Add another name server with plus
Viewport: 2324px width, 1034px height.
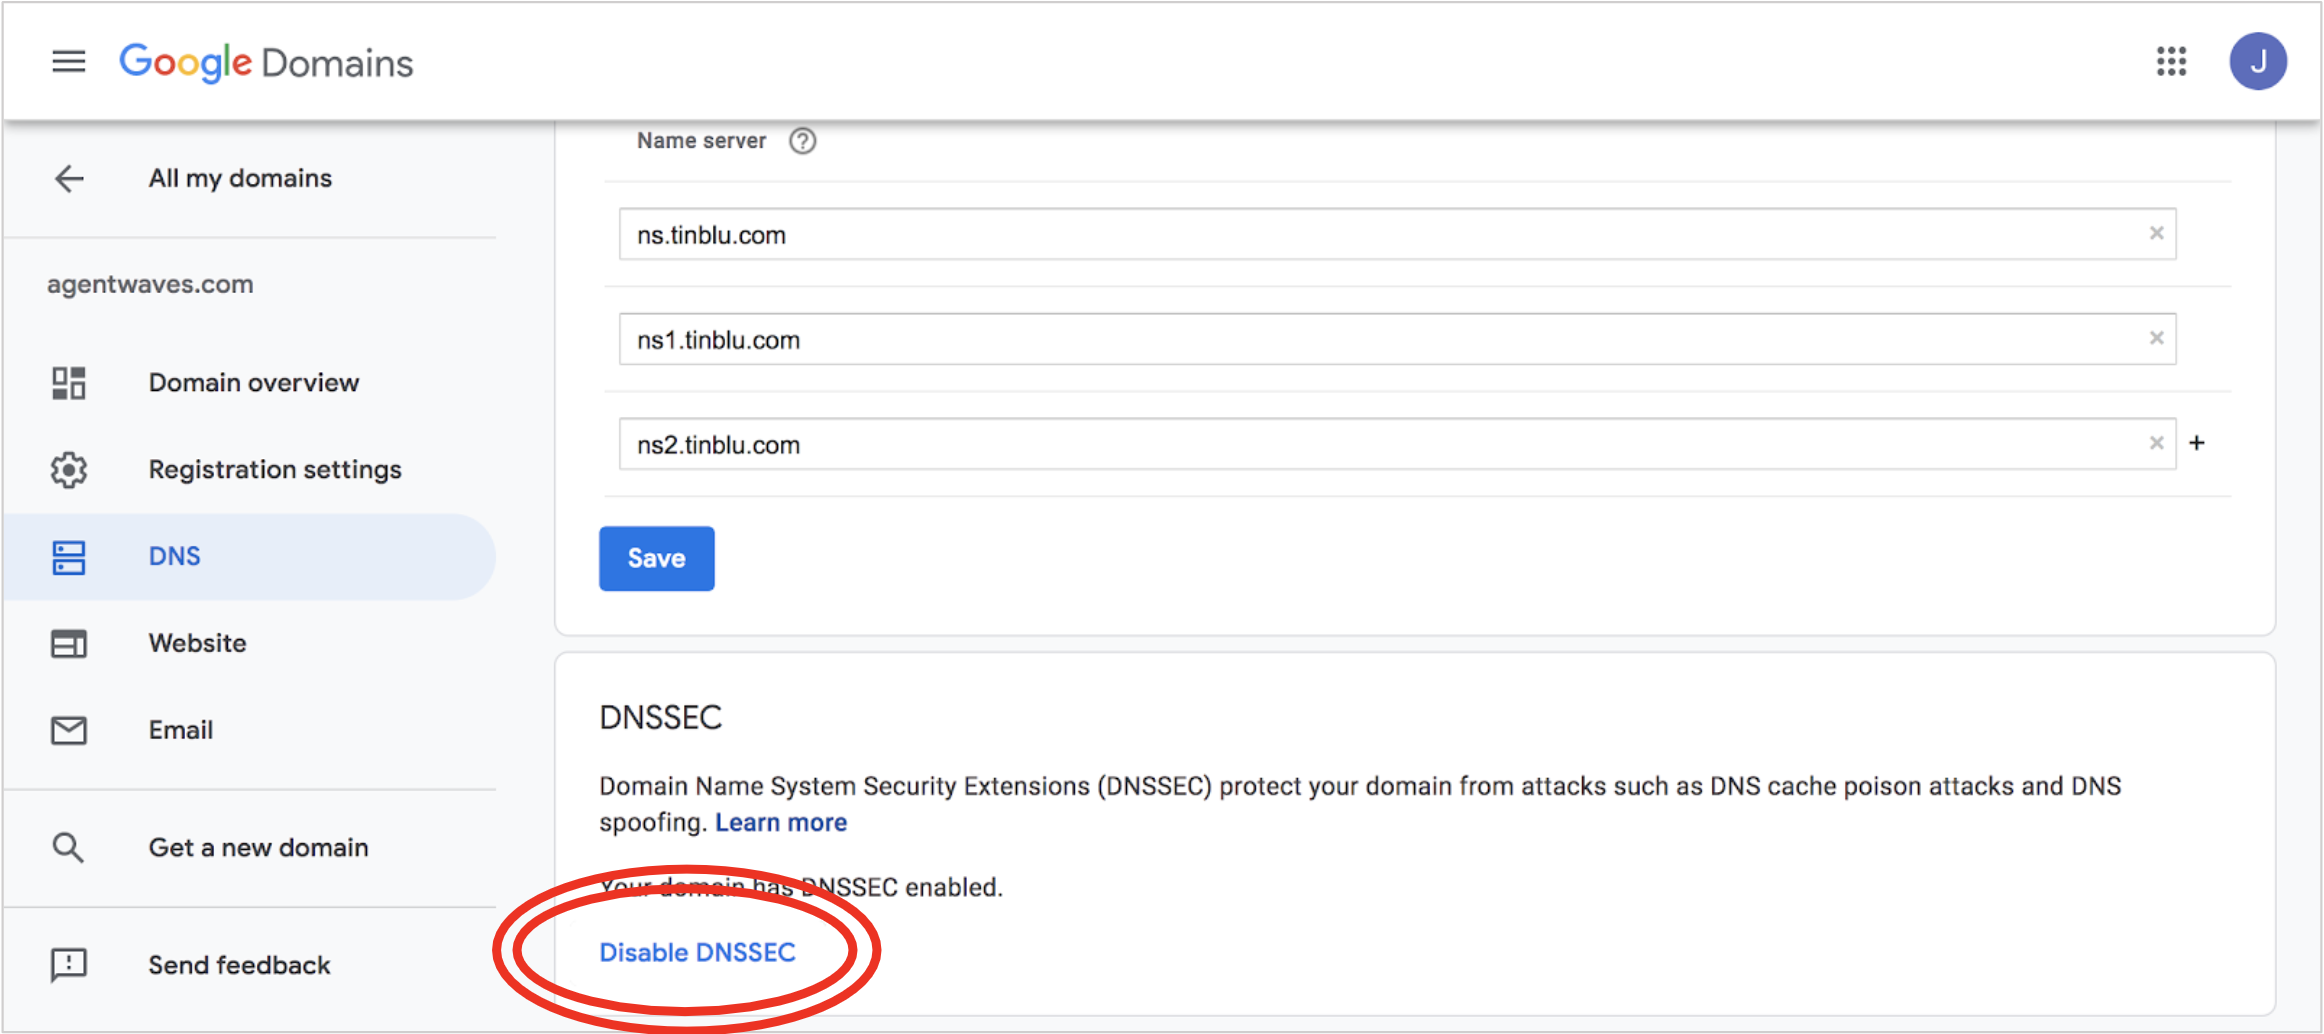pyautogui.click(x=2197, y=442)
